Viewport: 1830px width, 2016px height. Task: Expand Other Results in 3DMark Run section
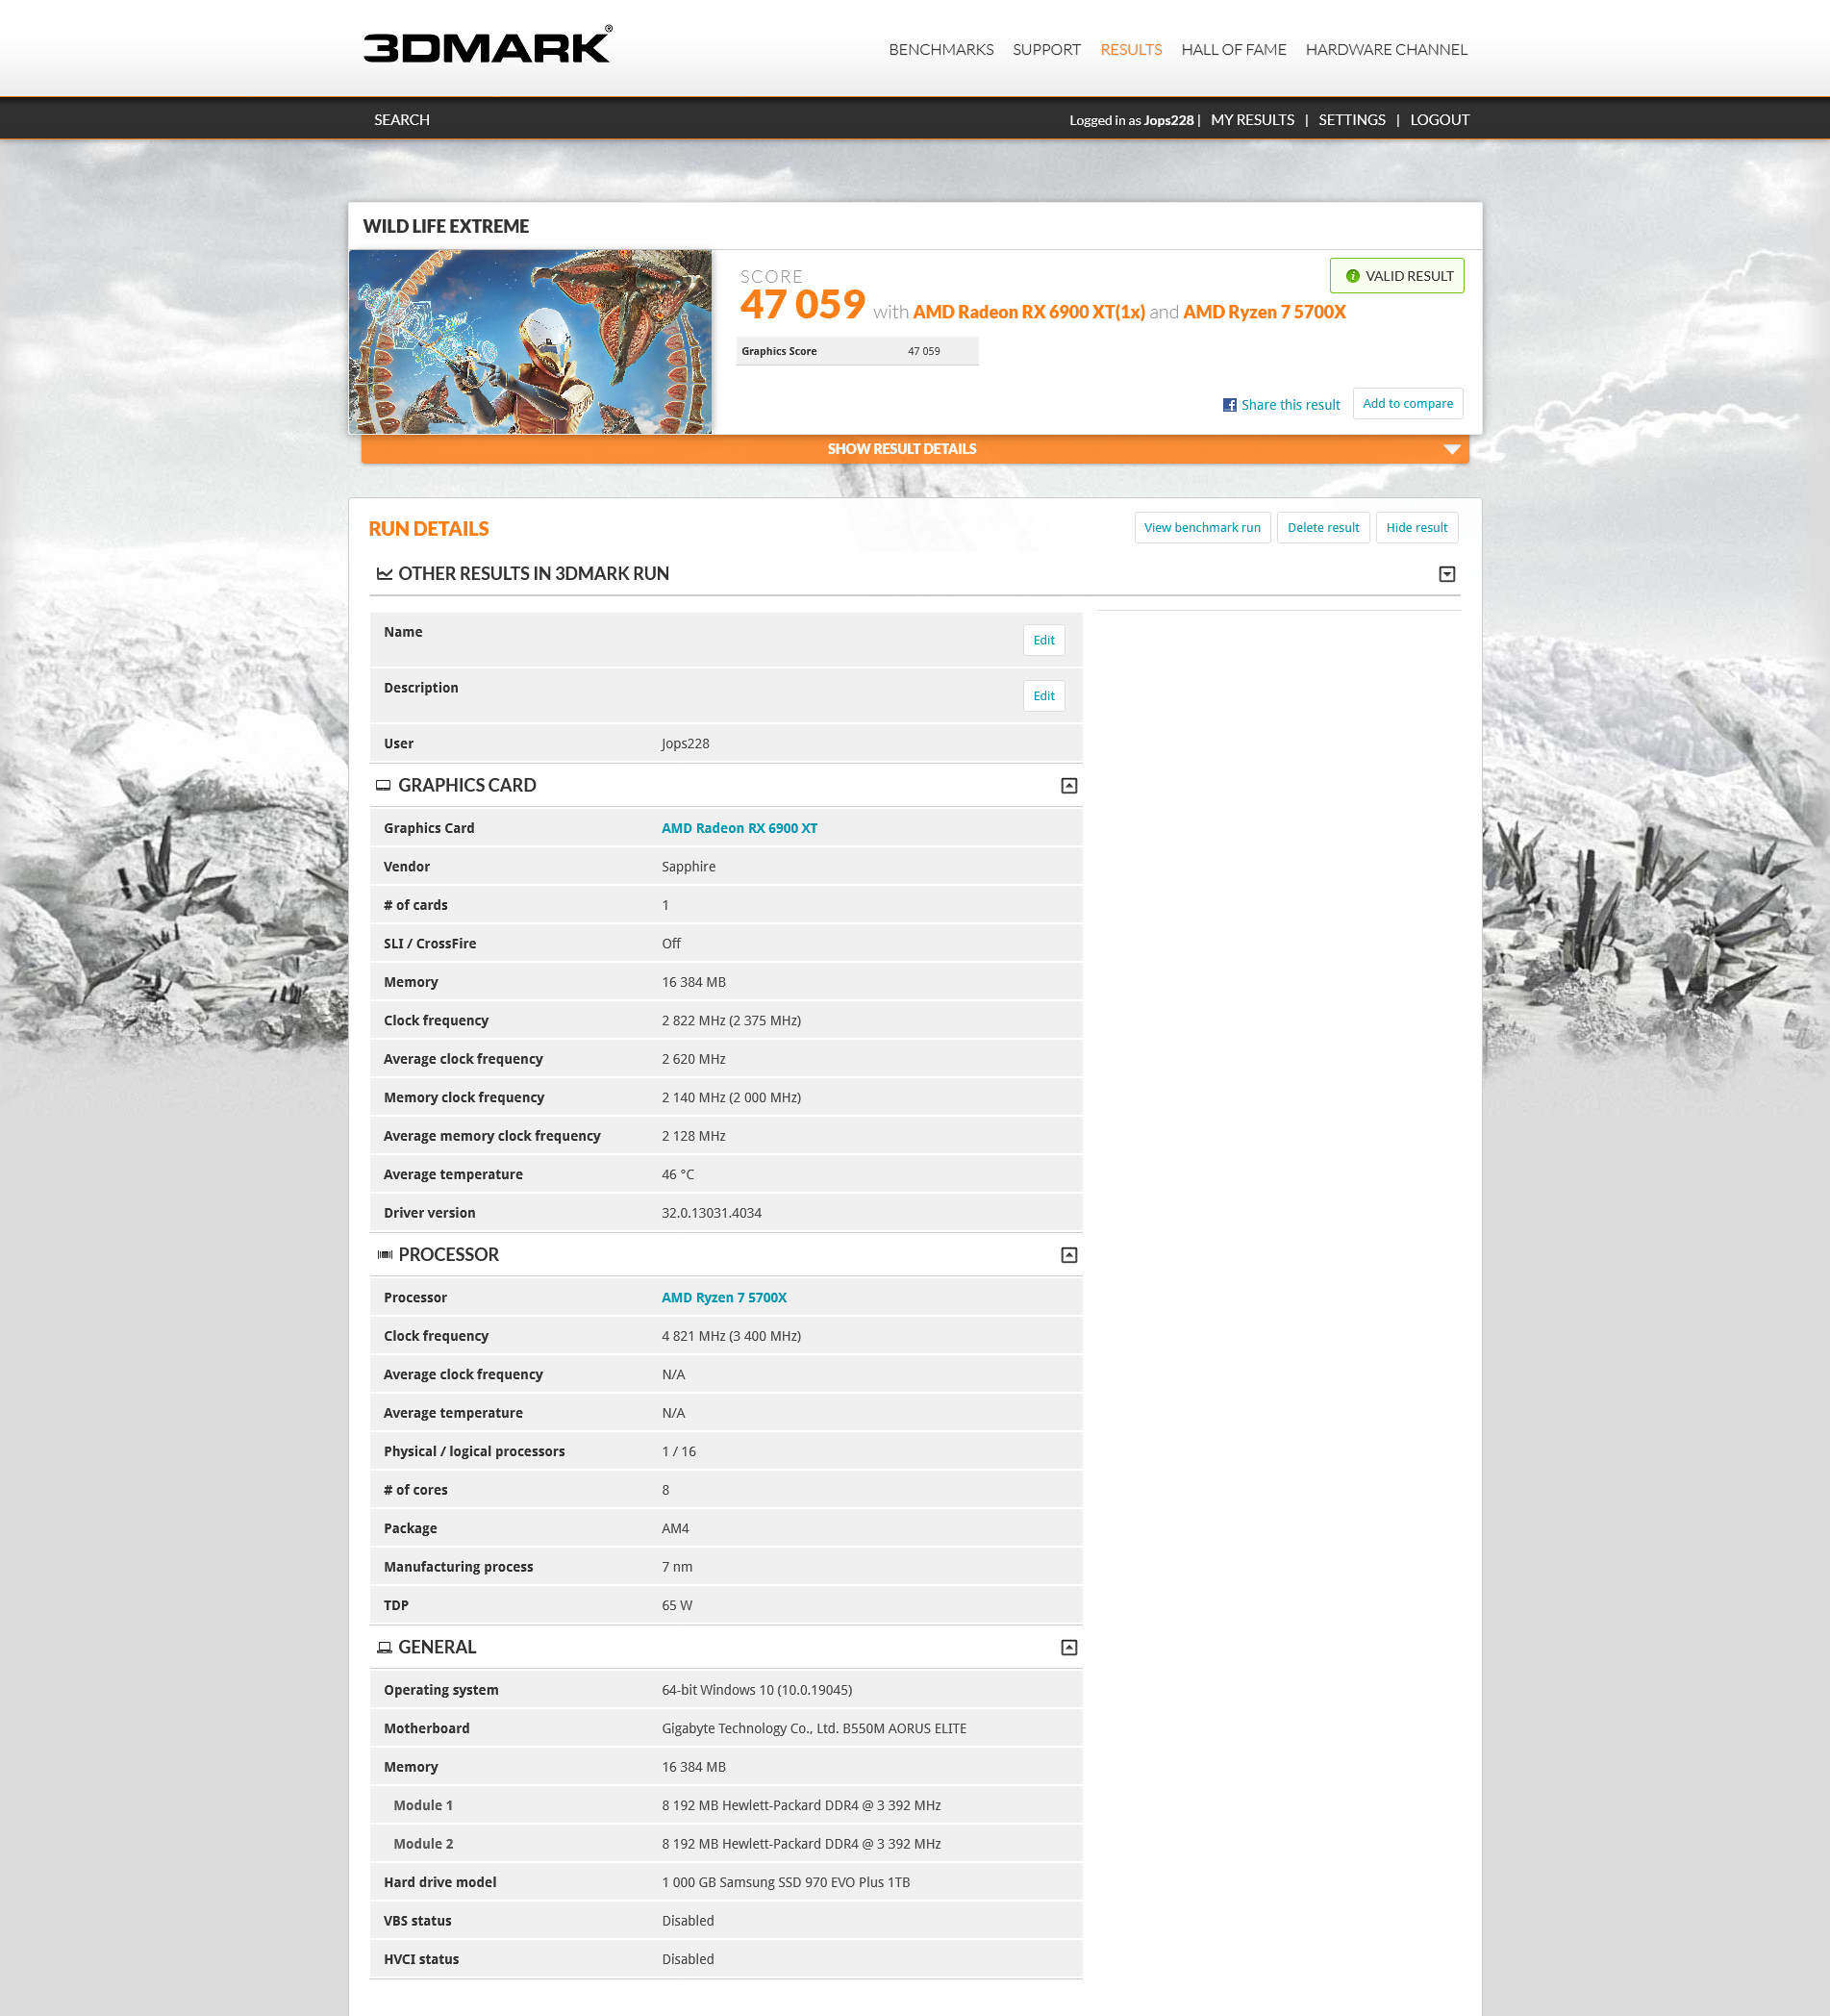pyautogui.click(x=1446, y=574)
